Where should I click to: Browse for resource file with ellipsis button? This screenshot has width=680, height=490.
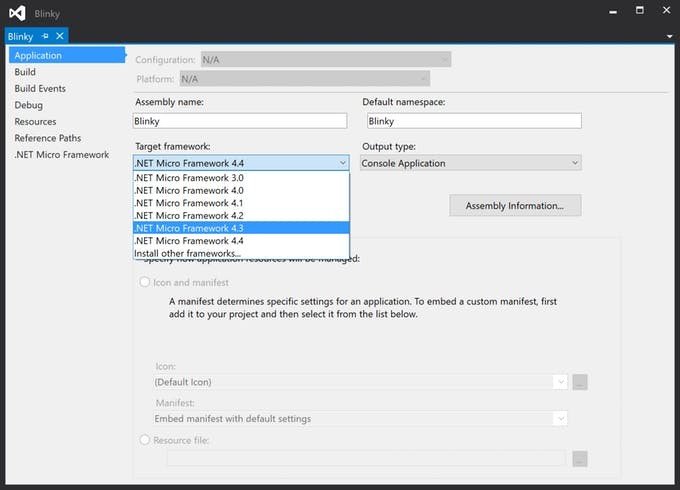(x=580, y=458)
